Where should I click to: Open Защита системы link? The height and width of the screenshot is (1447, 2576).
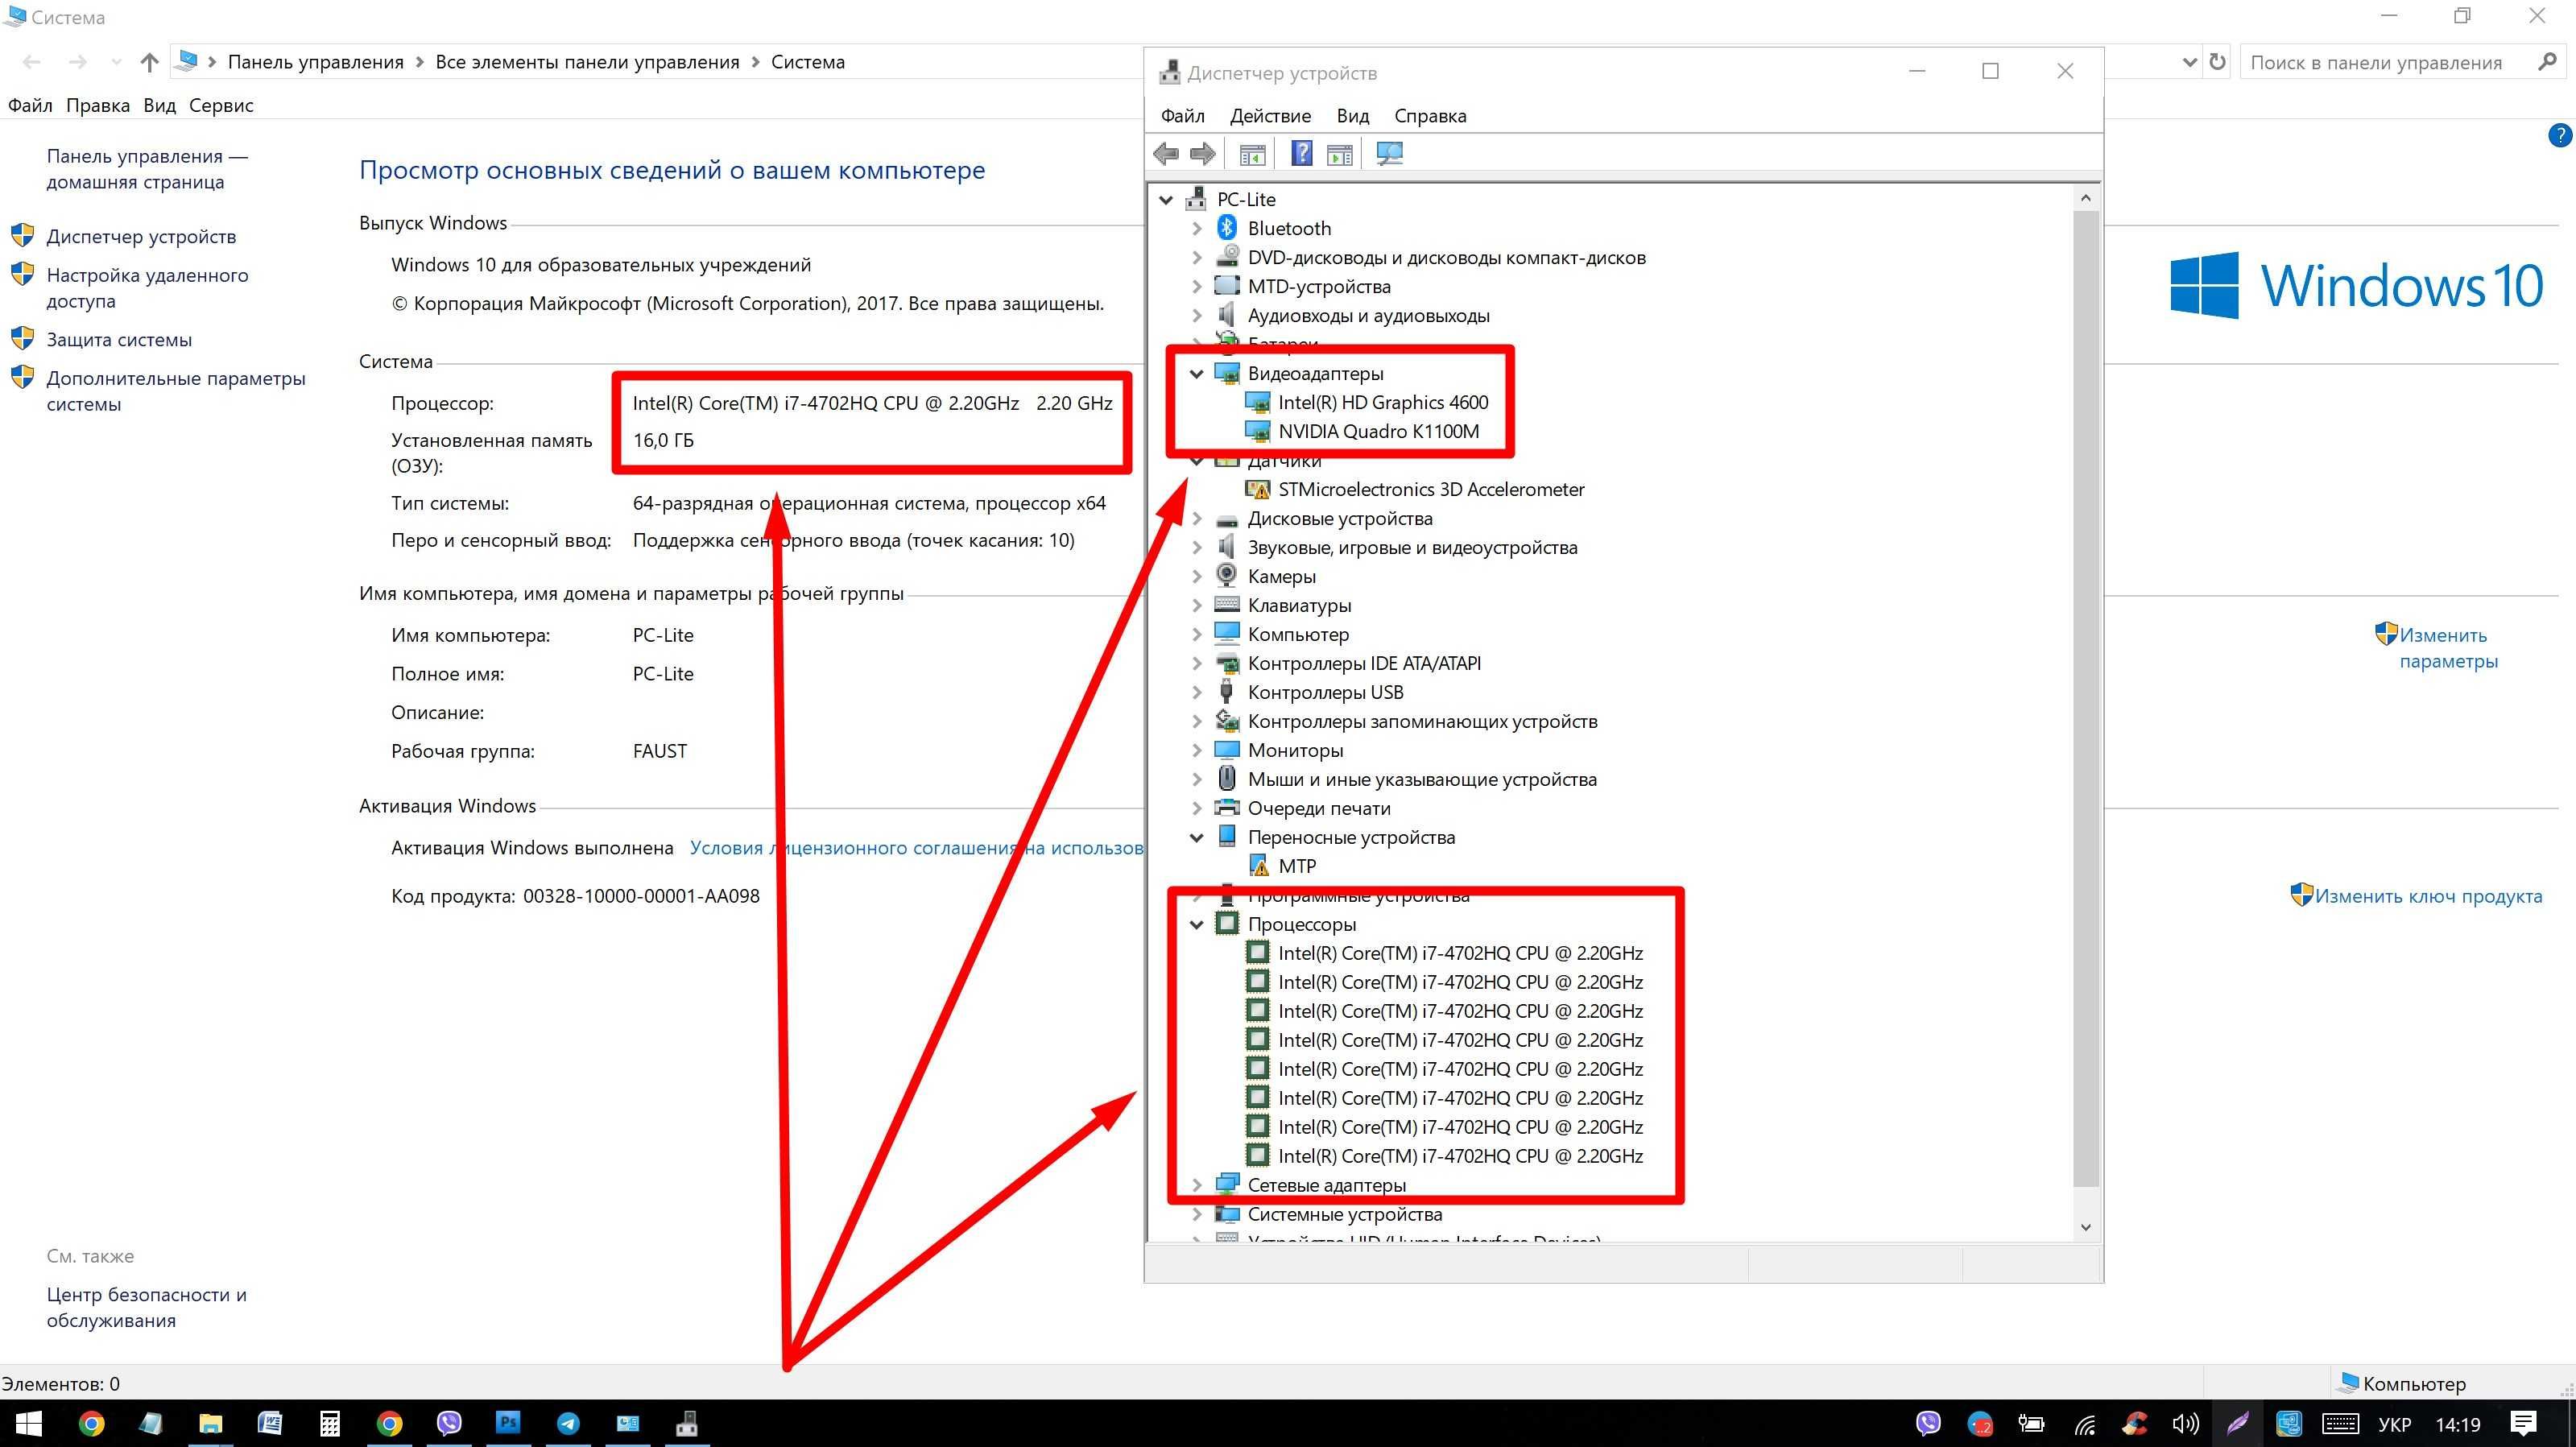119,339
